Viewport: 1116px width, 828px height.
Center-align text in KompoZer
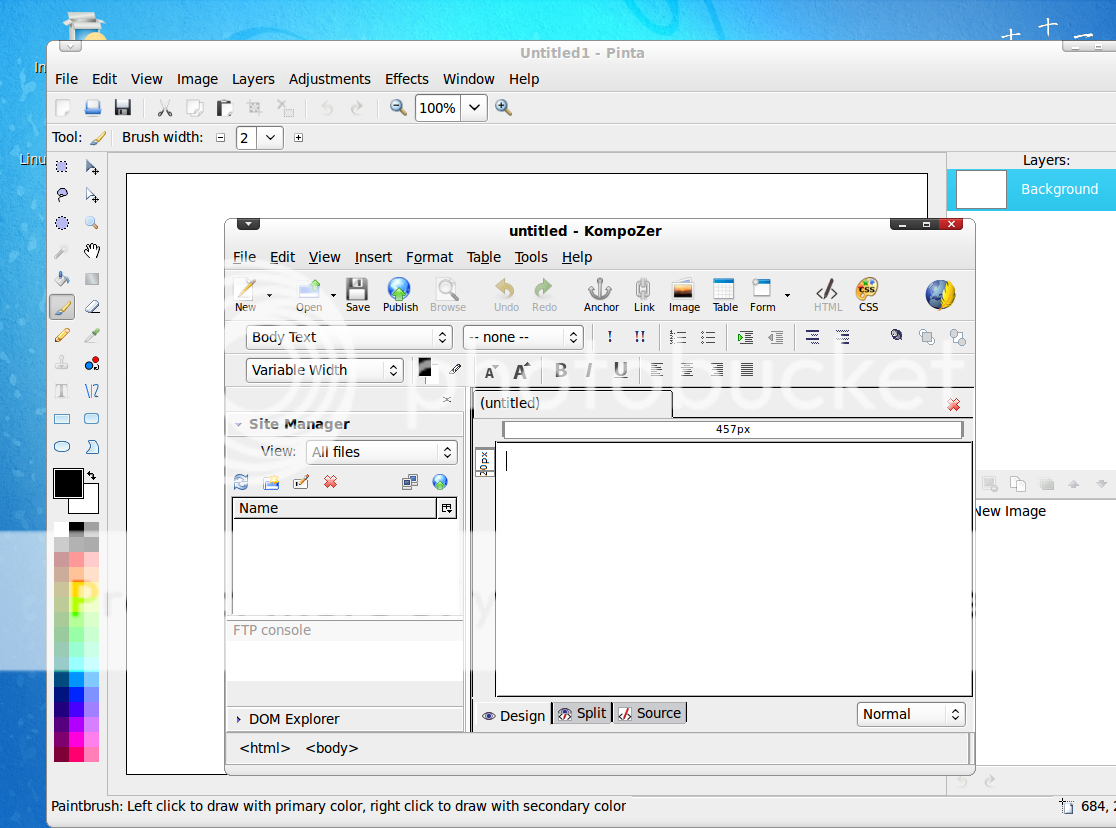pyautogui.click(x=686, y=370)
